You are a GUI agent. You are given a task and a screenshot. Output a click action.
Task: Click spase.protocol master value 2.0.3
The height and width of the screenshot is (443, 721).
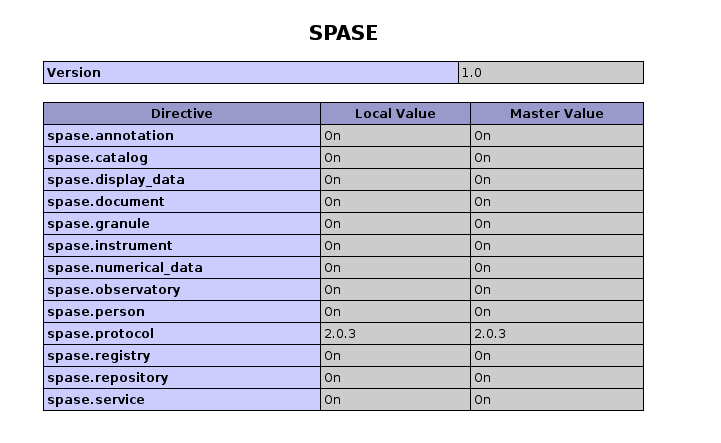tap(490, 333)
